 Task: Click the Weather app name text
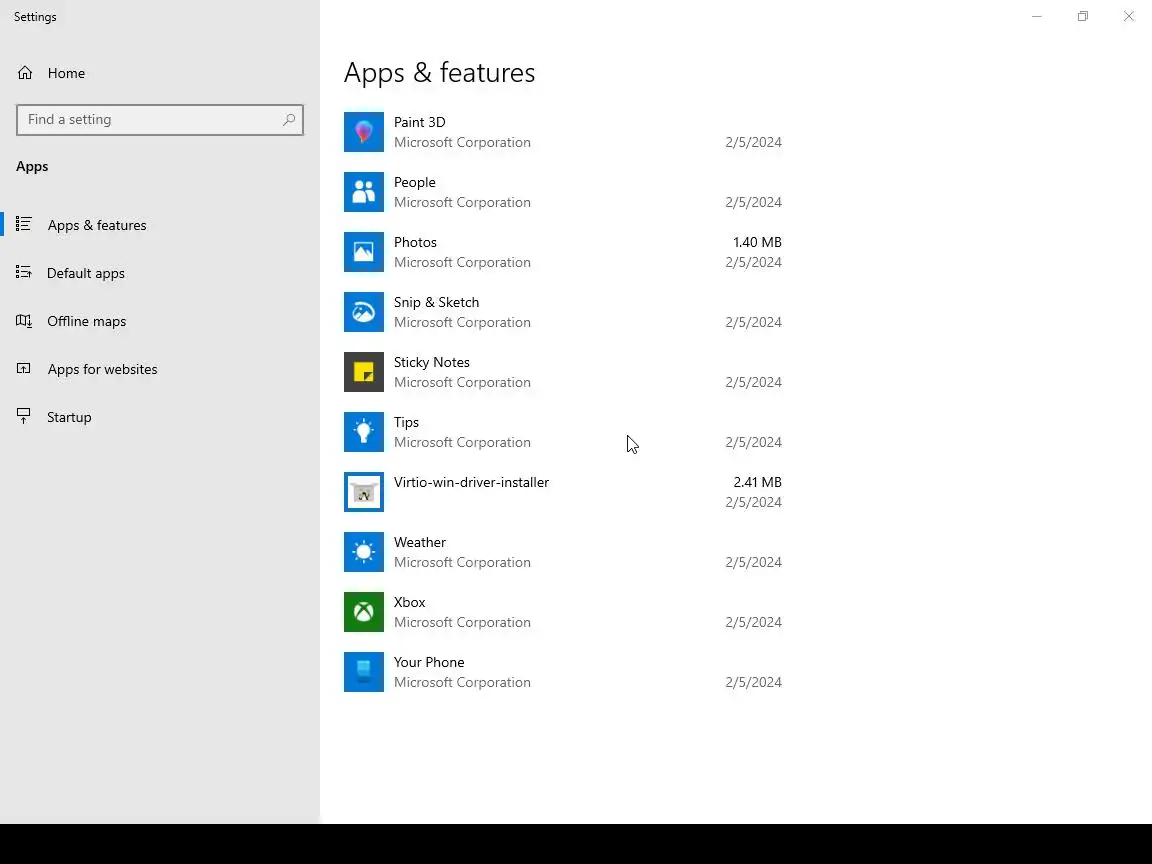420,542
